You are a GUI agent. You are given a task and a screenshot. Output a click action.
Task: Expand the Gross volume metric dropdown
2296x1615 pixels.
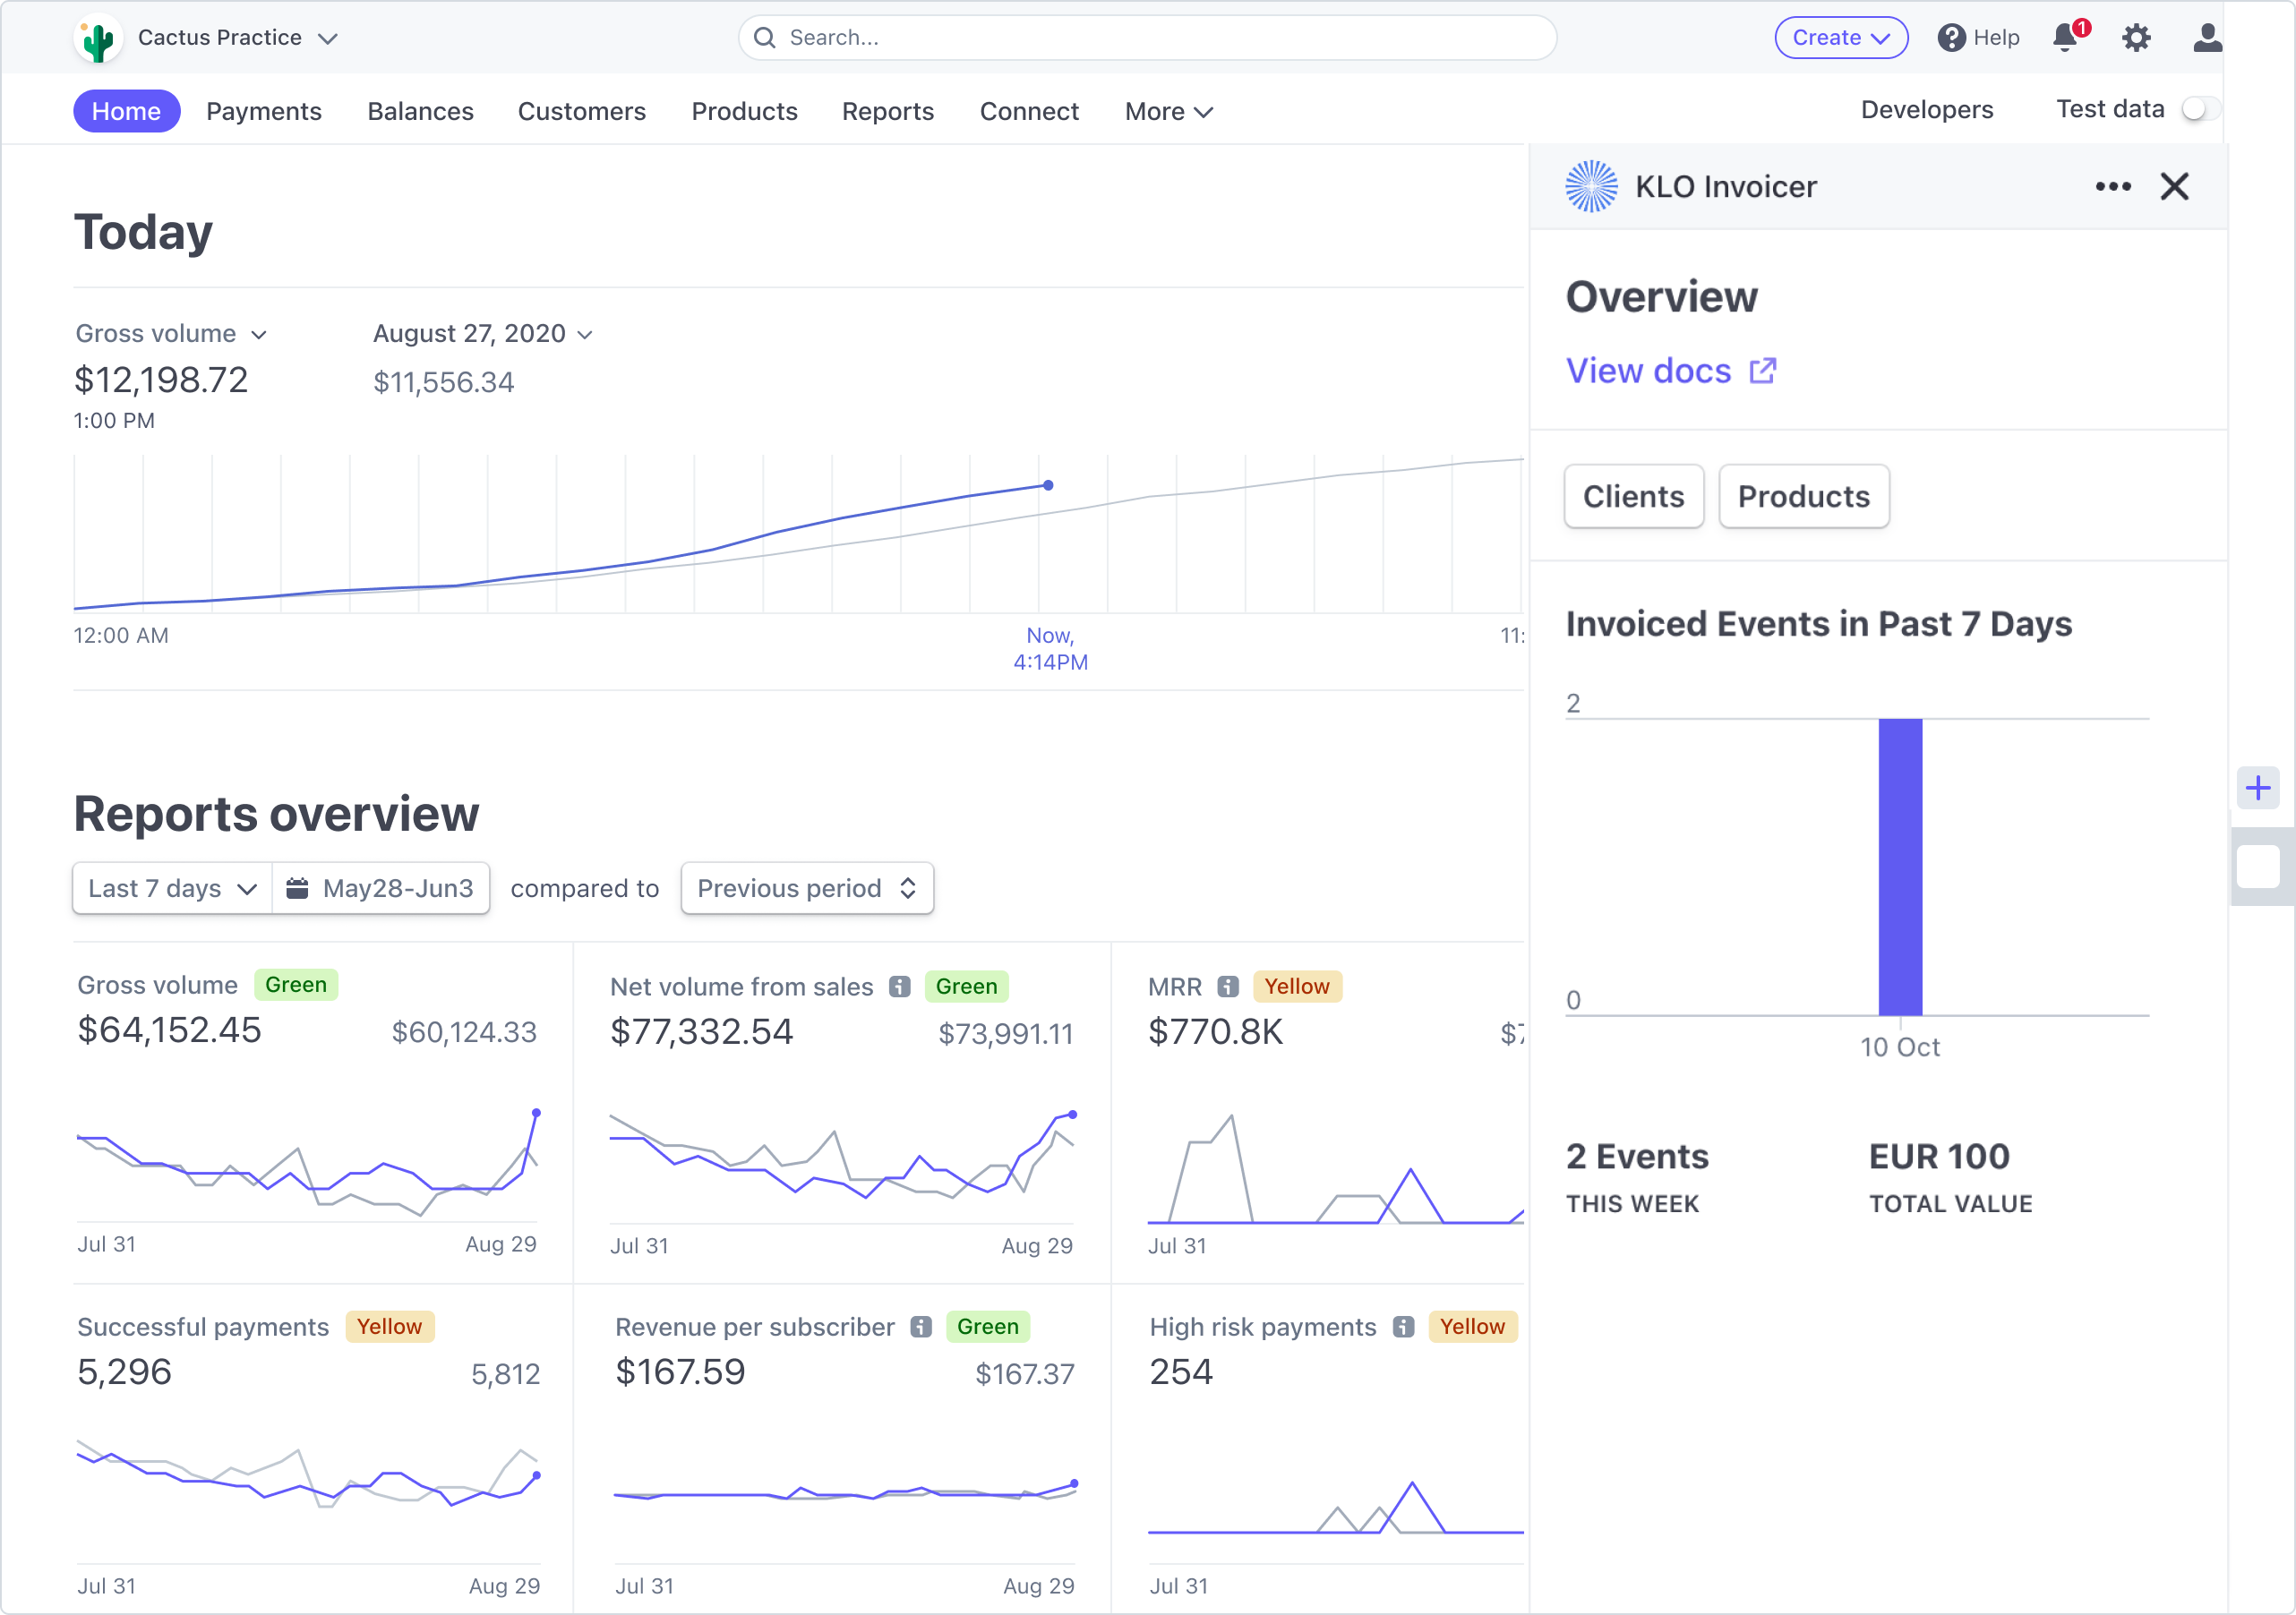pyautogui.click(x=171, y=333)
